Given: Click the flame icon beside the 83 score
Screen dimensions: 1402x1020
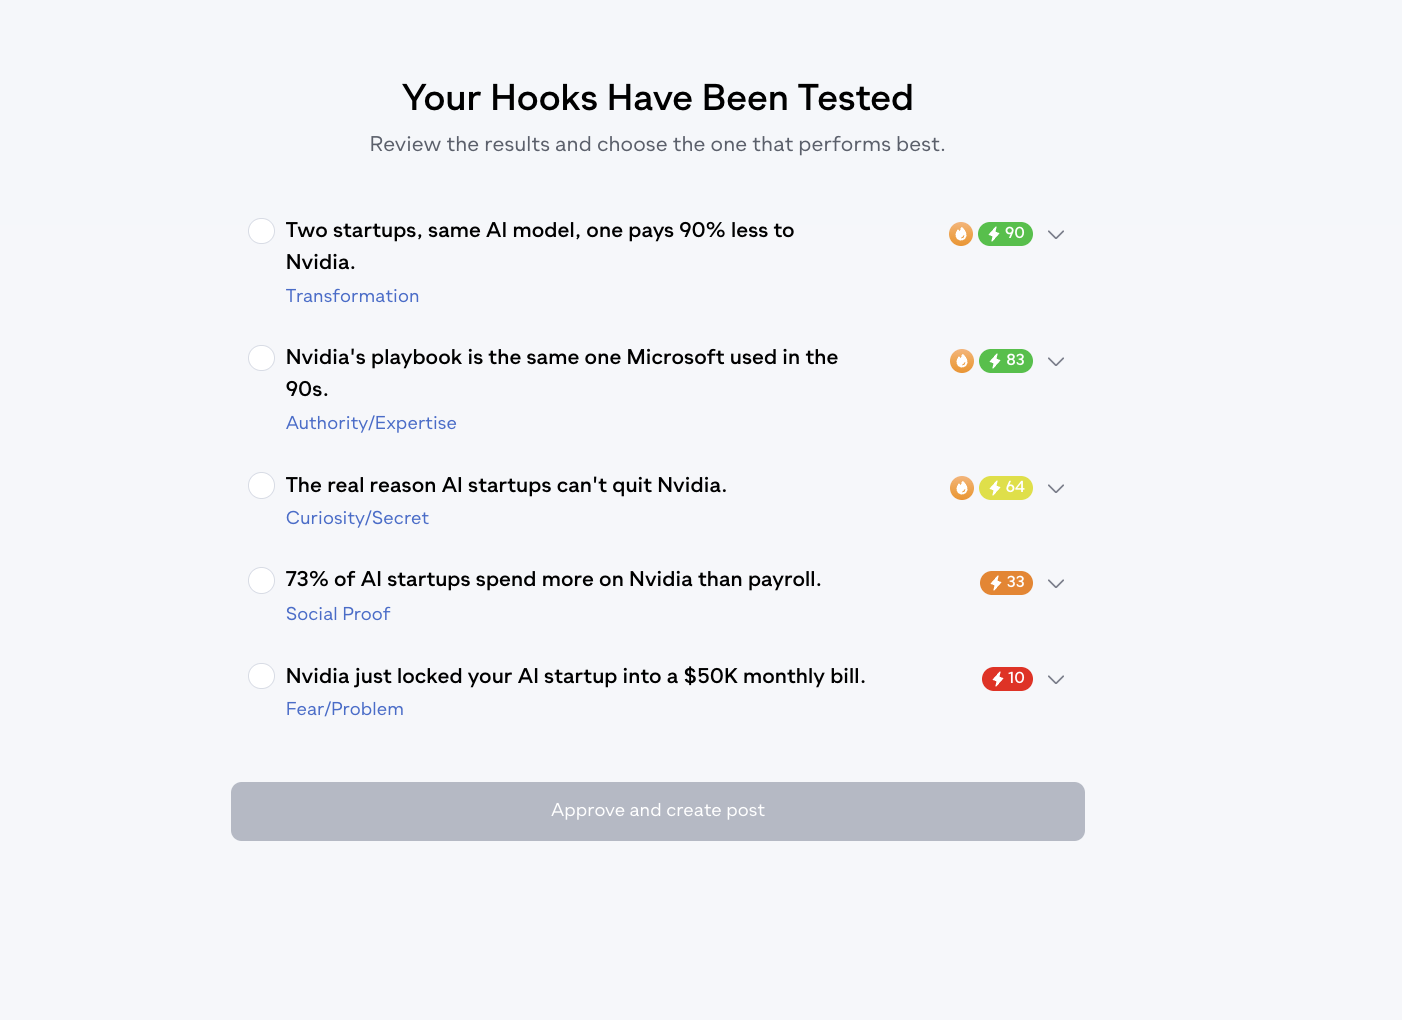Looking at the screenshot, I should coord(962,361).
